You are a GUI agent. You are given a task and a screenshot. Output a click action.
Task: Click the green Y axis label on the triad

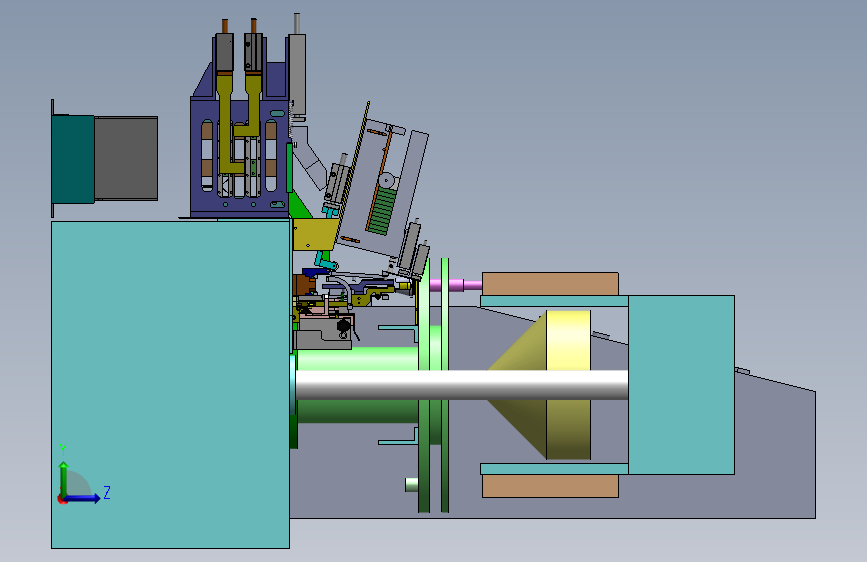pyautogui.click(x=63, y=449)
